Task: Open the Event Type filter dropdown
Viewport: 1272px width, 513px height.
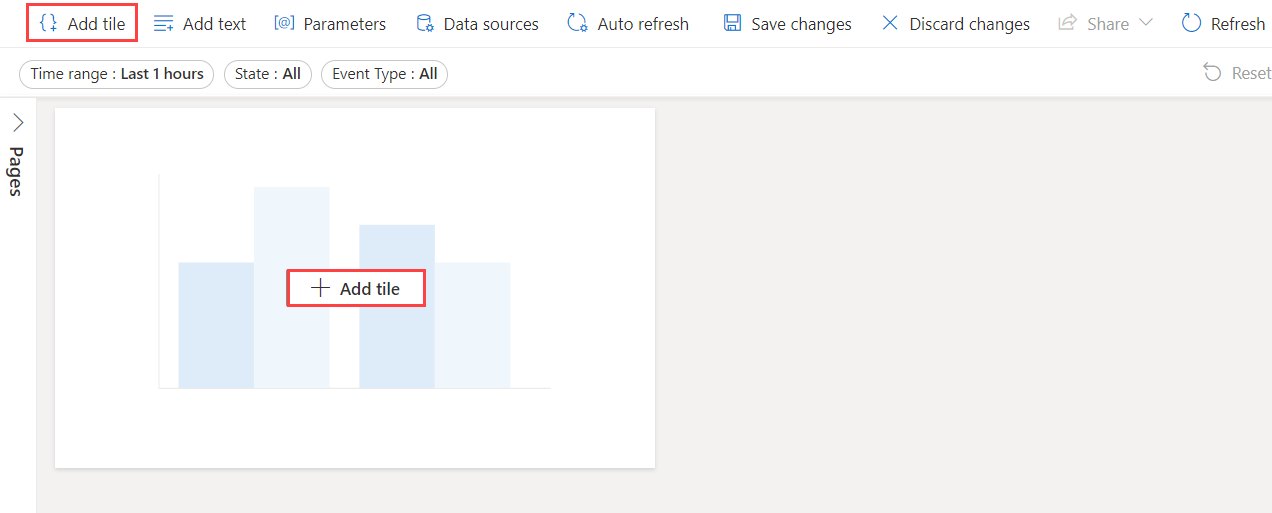Action: tap(385, 74)
